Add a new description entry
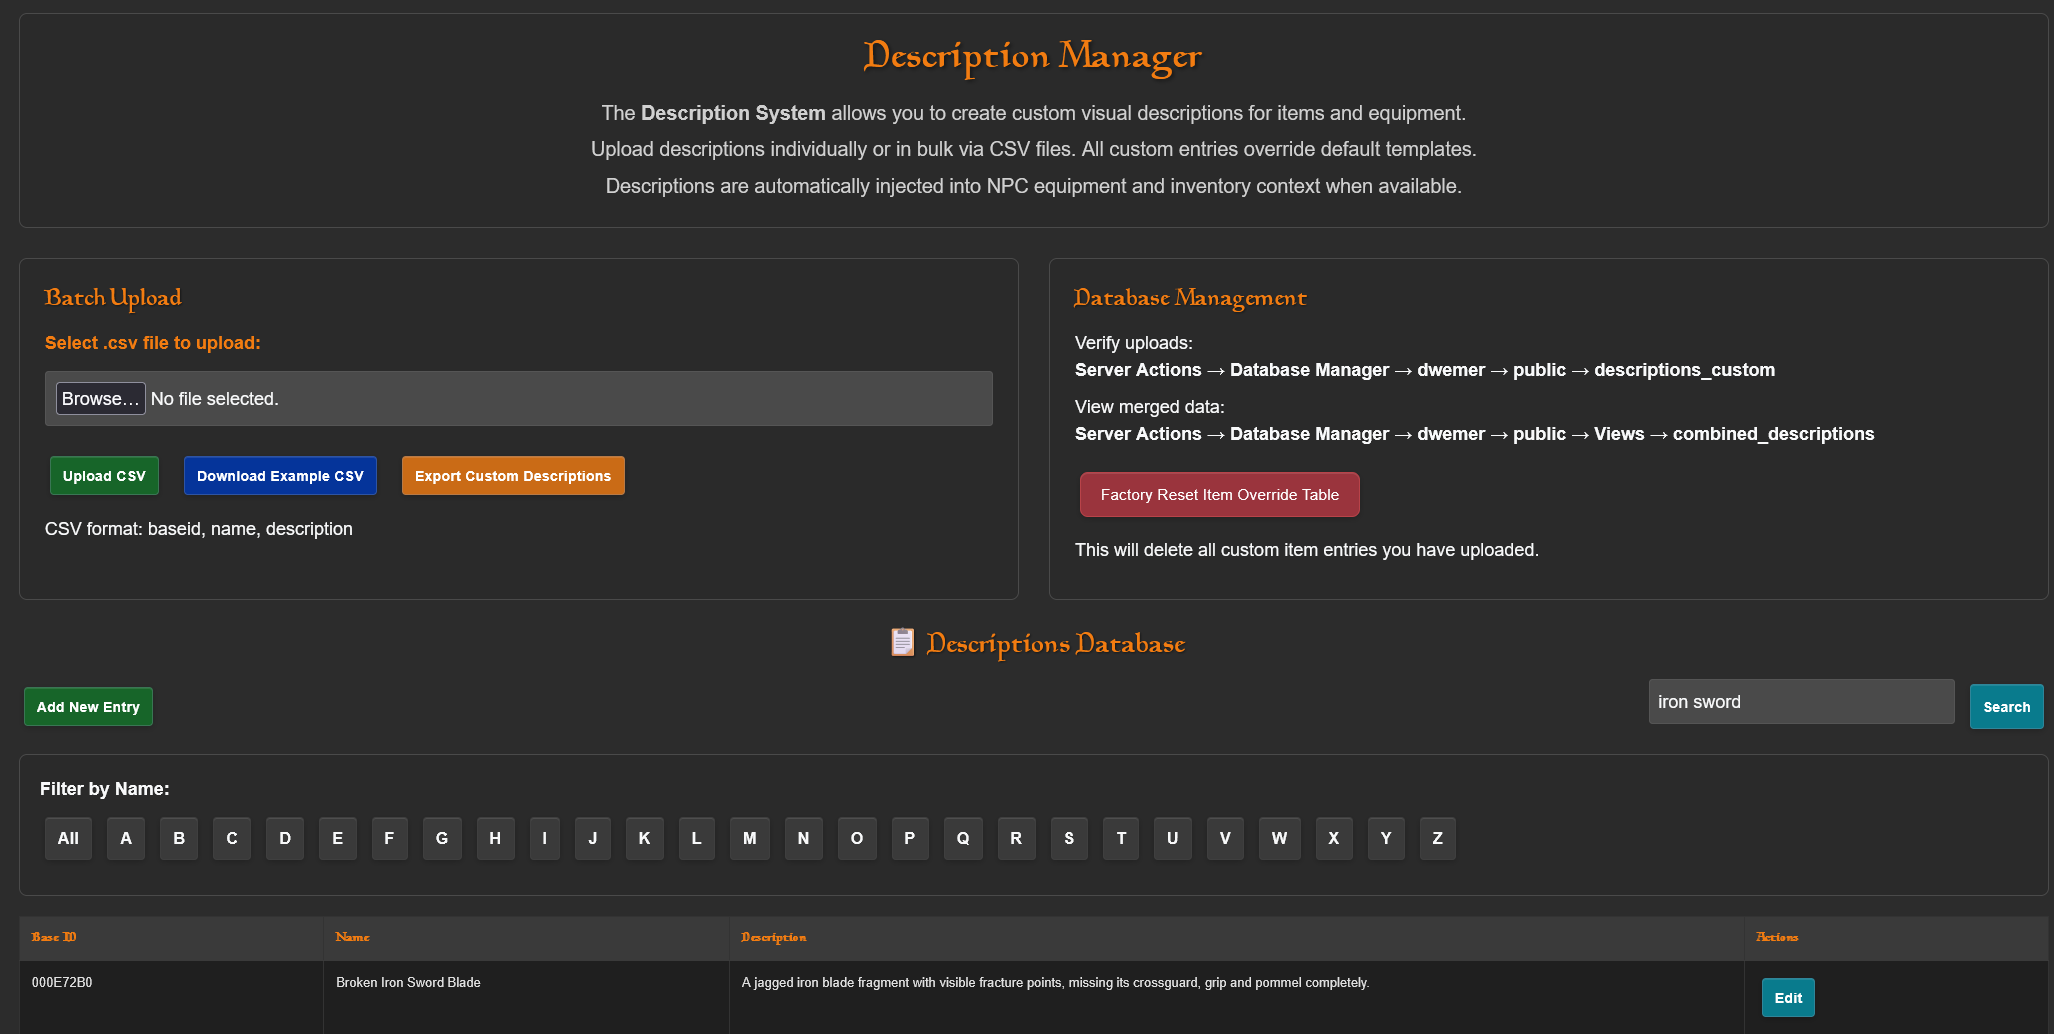The height and width of the screenshot is (1034, 2054). (x=88, y=707)
